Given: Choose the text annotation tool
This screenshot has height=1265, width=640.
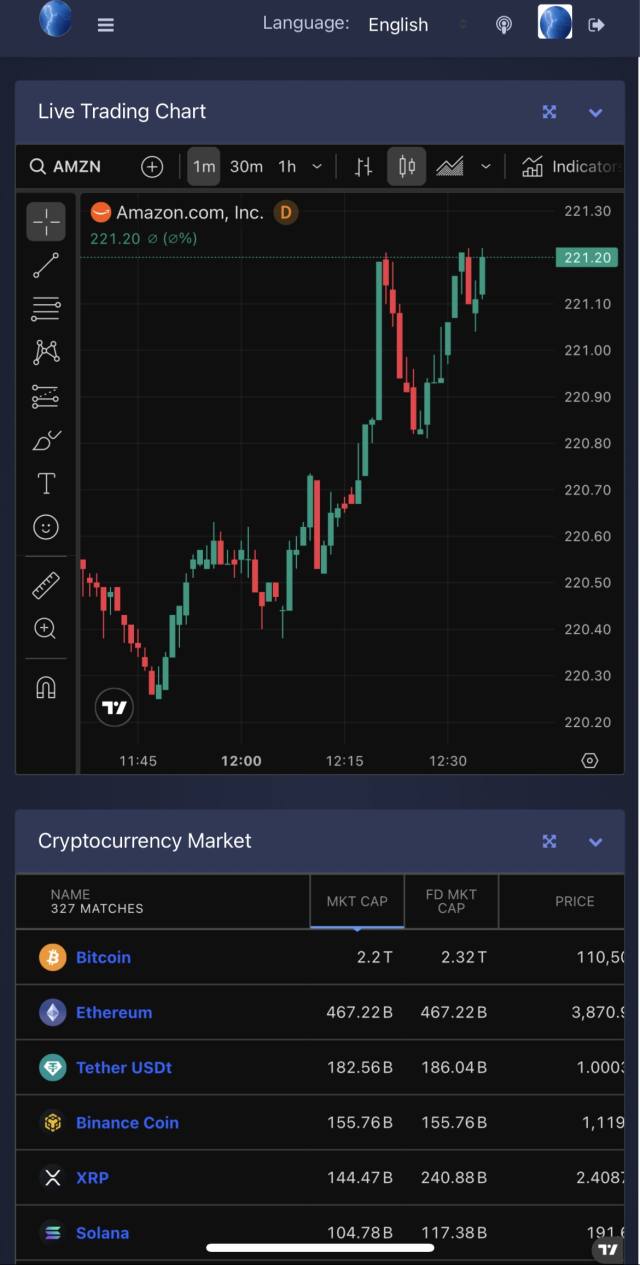Looking at the screenshot, I should pos(46,484).
